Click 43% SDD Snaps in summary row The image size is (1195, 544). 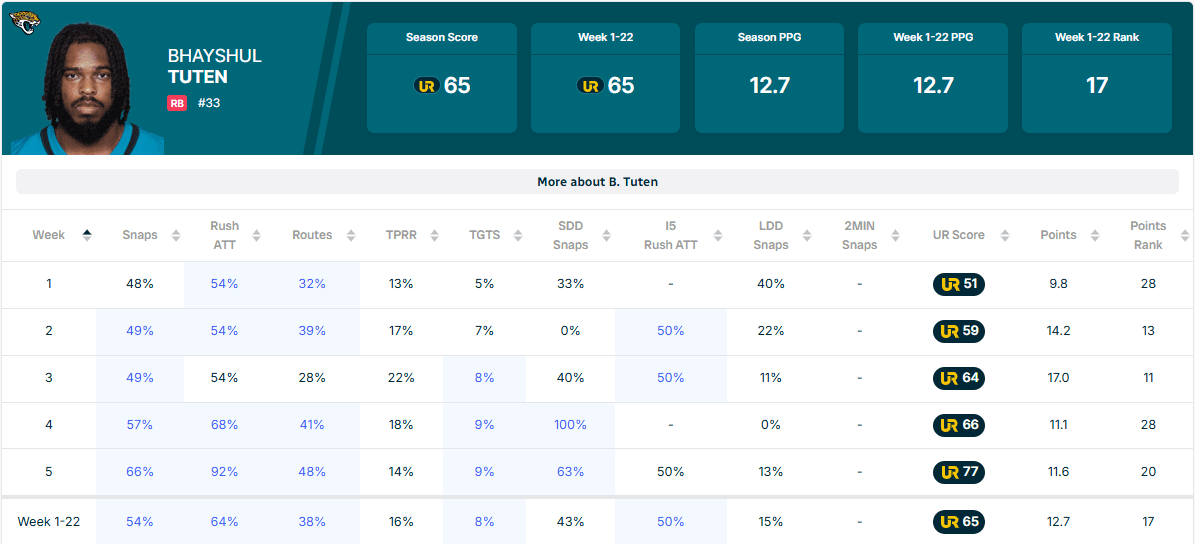(570, 522)
